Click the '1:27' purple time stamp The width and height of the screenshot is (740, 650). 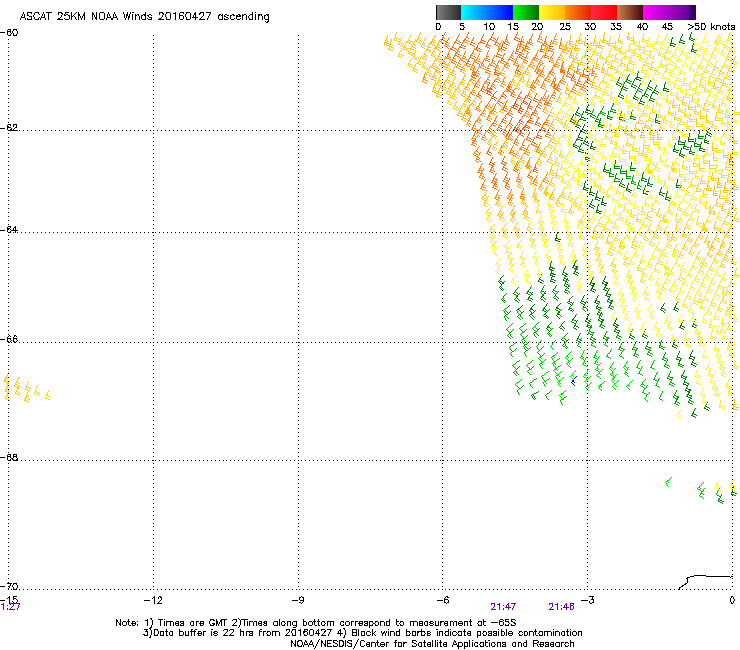(x=10, y=607)
